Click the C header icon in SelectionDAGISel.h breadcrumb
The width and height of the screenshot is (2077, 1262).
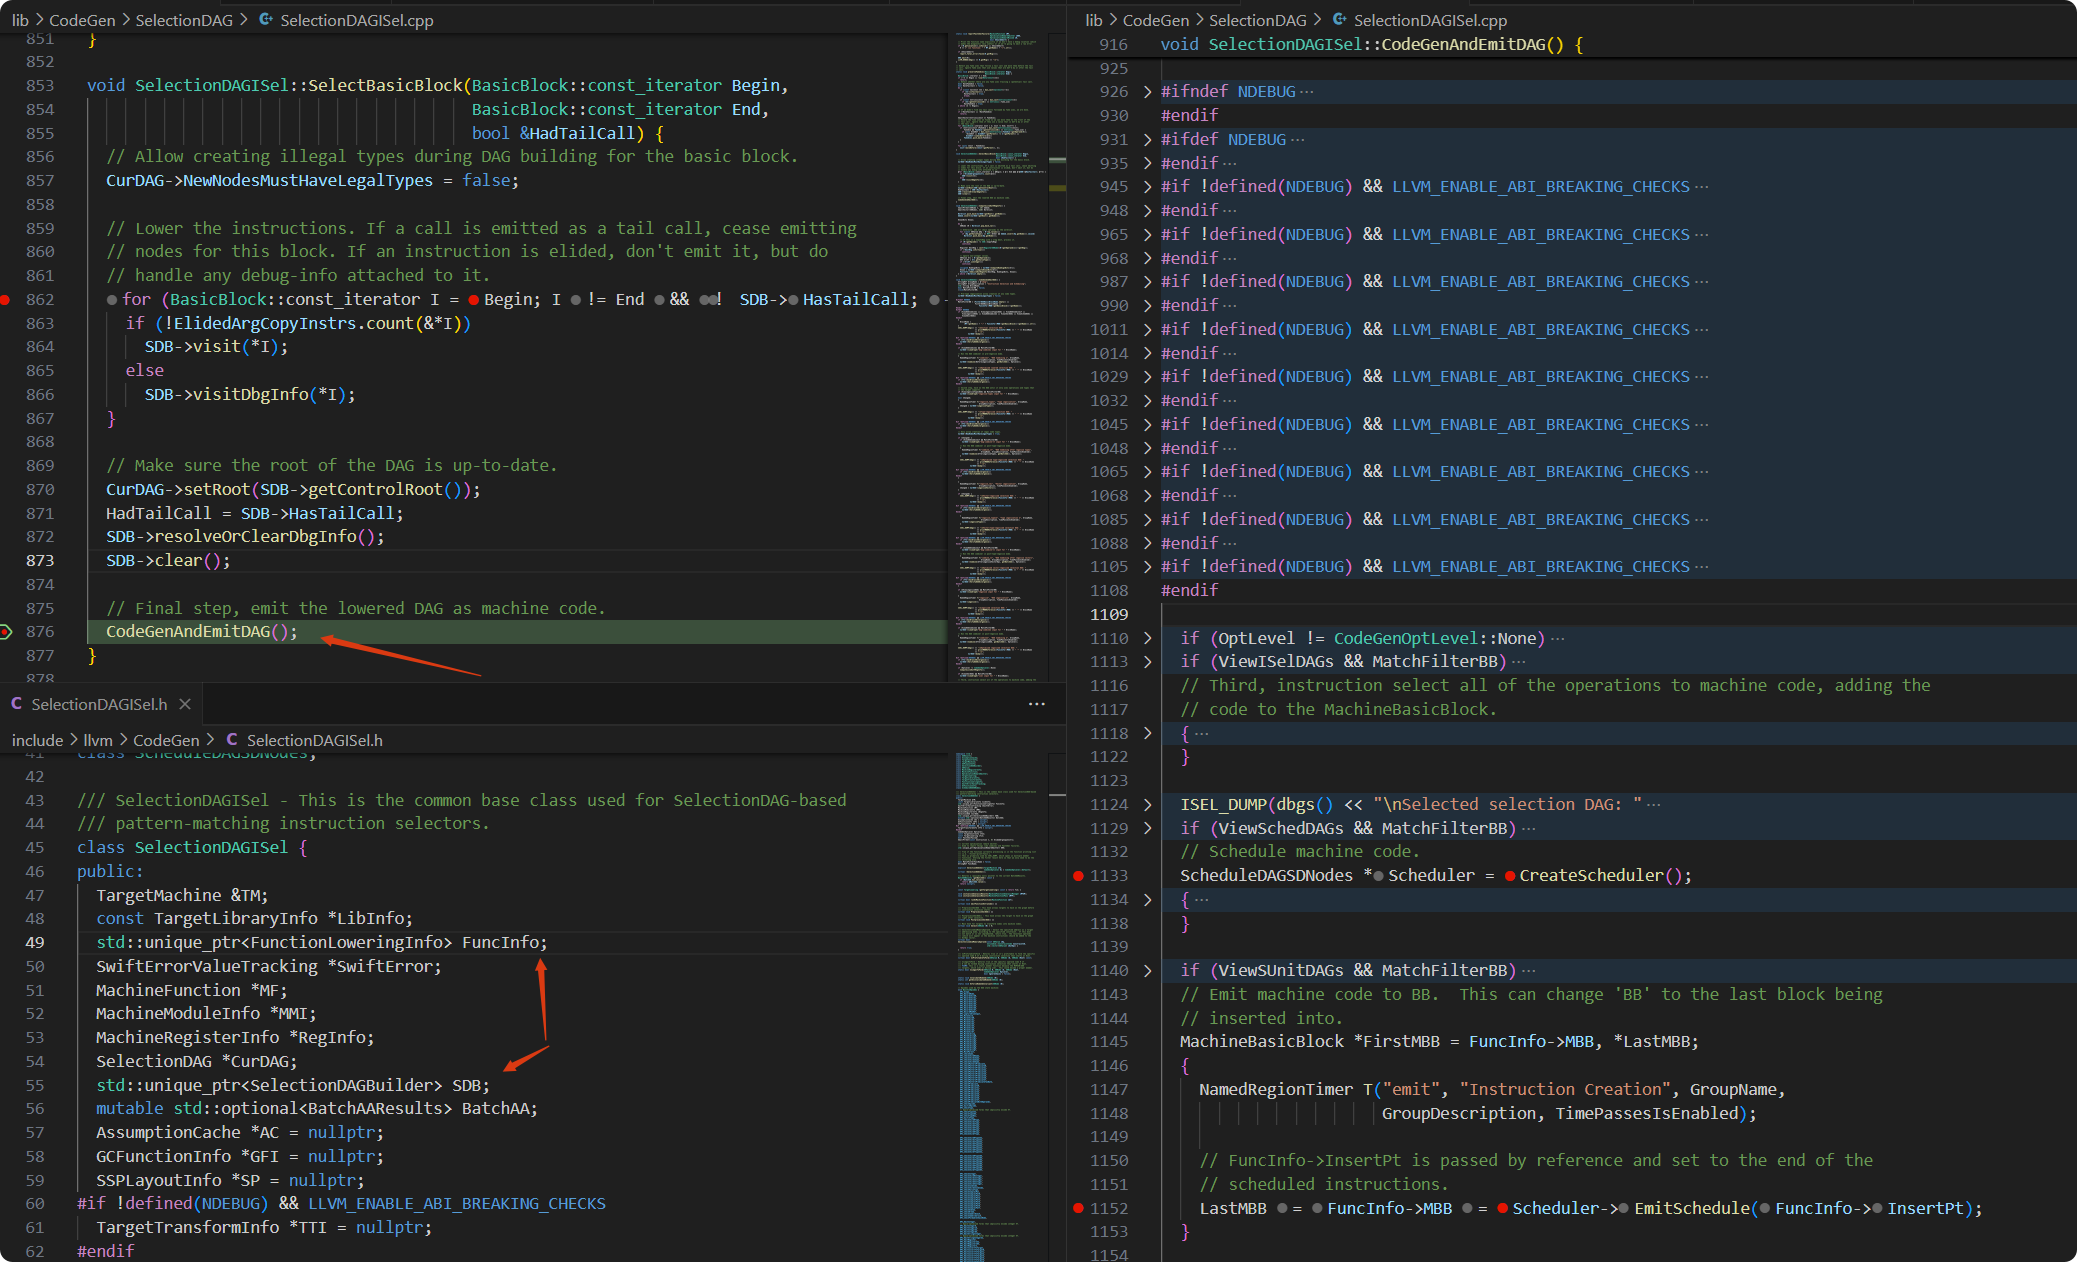(232, 740)
